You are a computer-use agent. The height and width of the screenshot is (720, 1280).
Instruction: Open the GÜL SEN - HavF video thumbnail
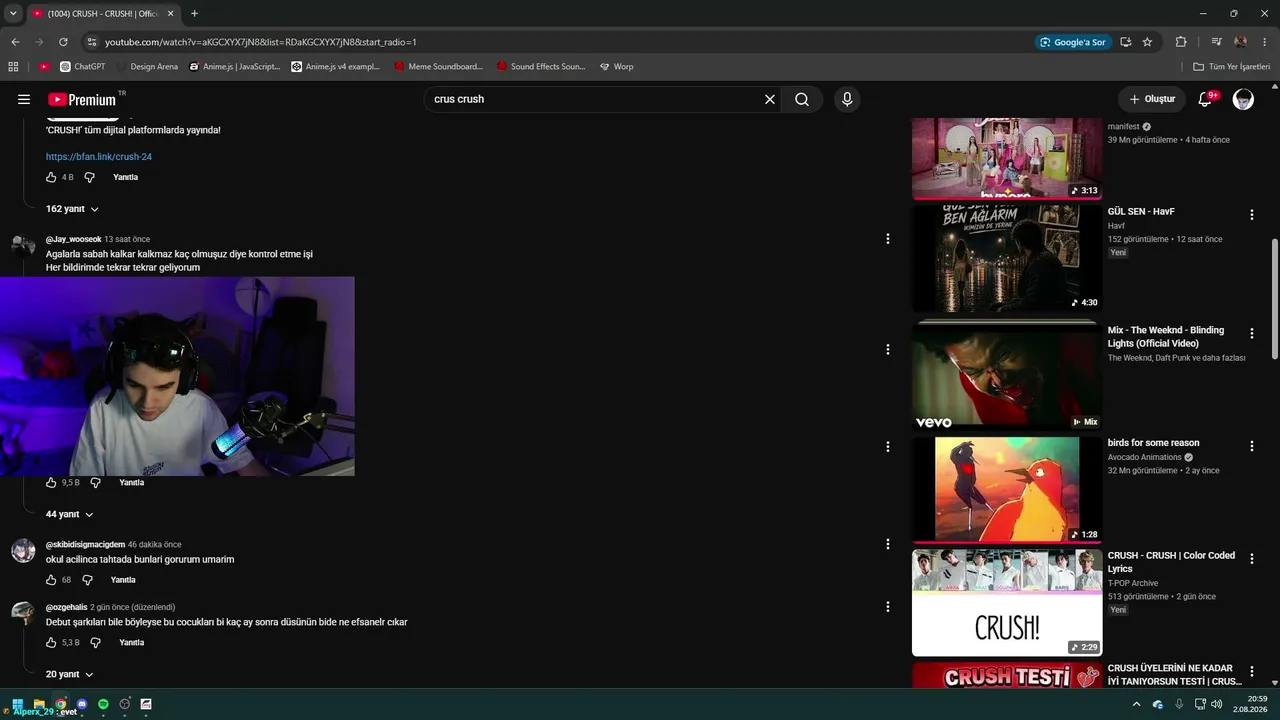(x=1007, y=258)
